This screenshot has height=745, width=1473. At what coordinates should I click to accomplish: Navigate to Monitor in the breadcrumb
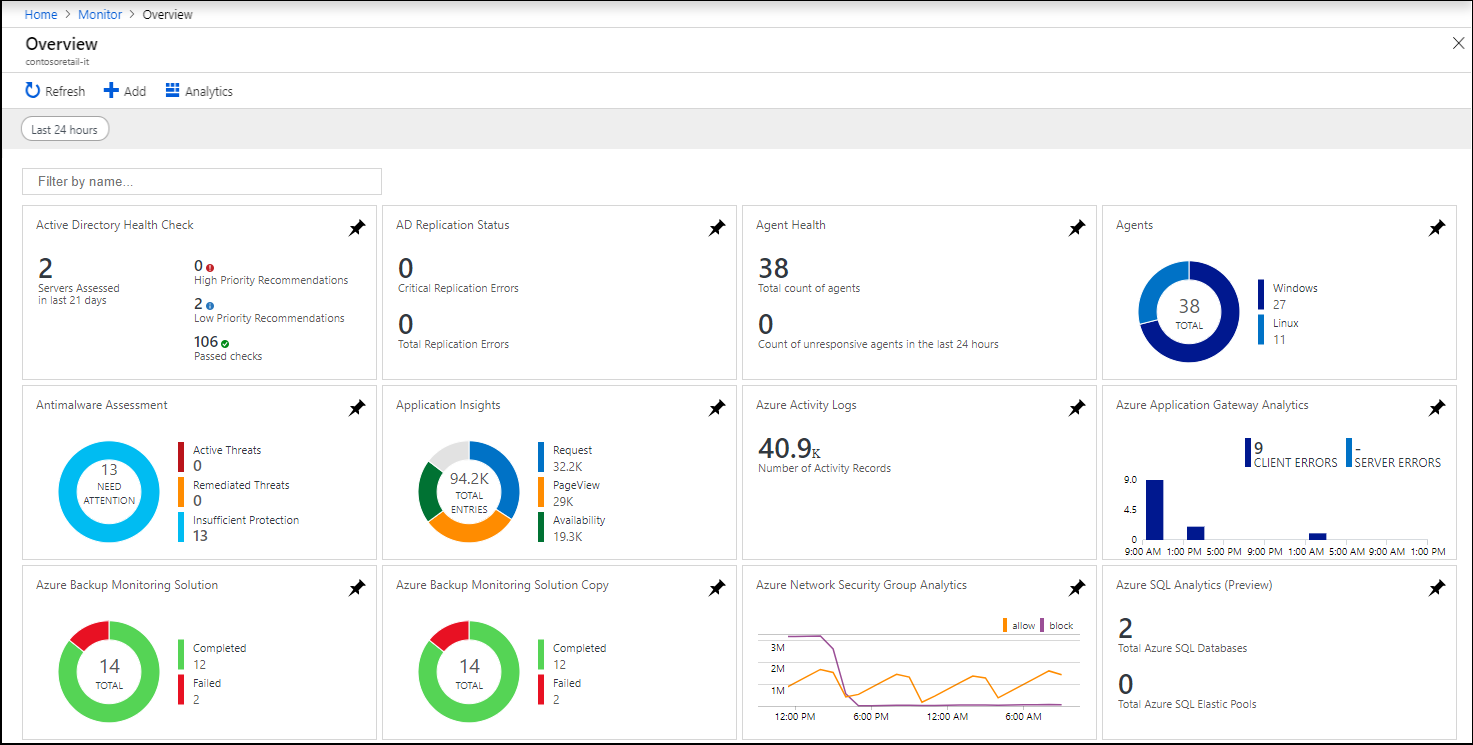point(100,15)
